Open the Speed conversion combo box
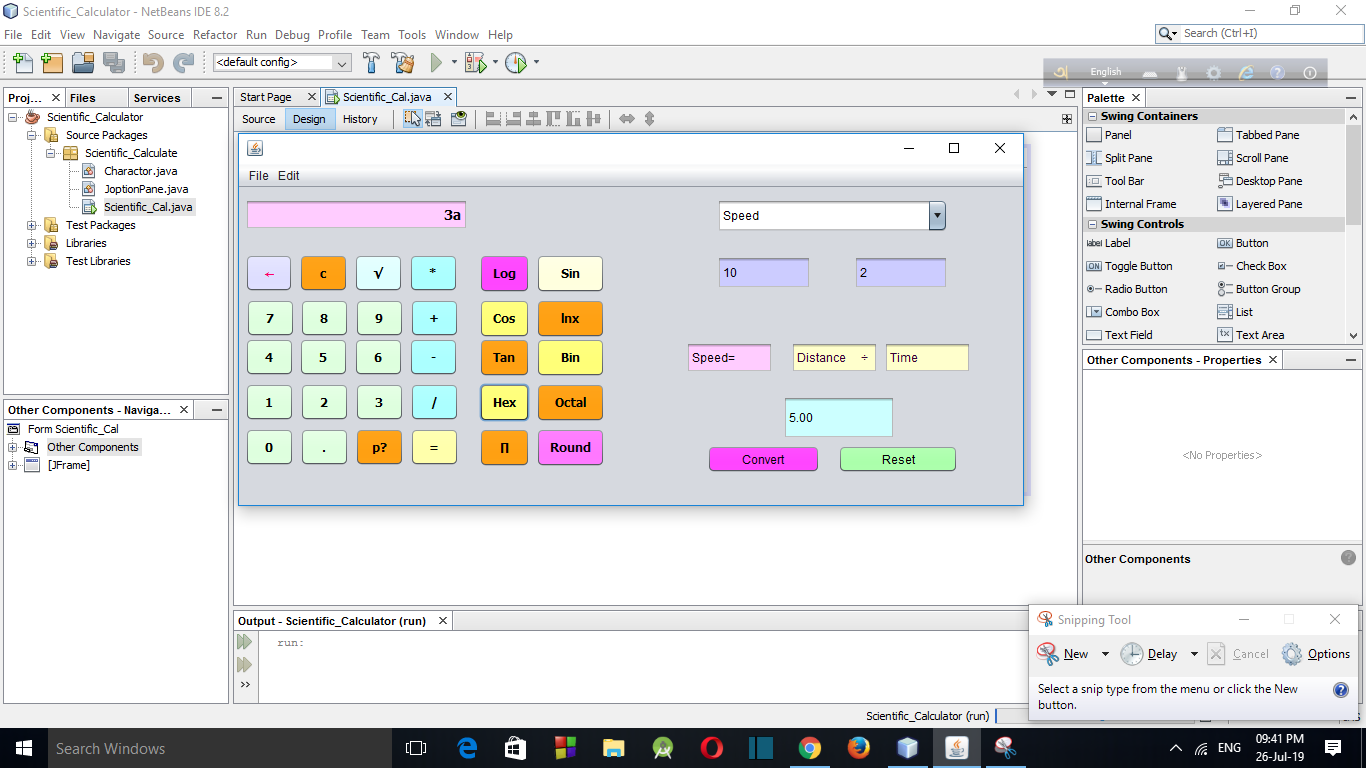The height and width of the screenshot is (768, 1366). pyautogui.click(x=936, y=215)
